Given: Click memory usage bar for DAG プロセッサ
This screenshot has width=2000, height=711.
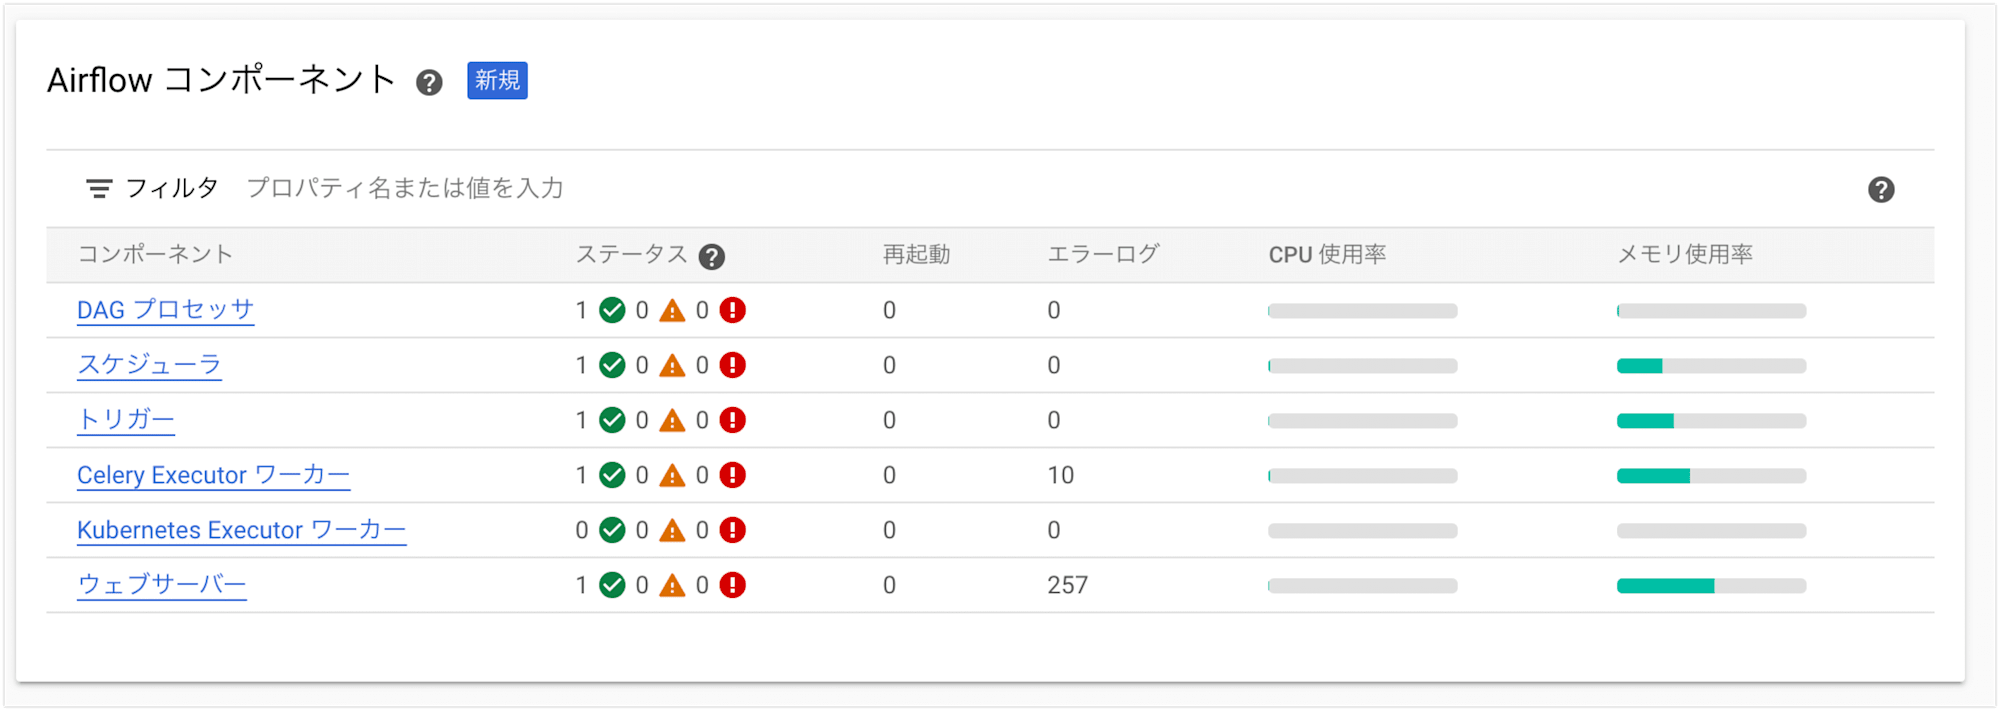Looking at the screenshot, I should pos(1711,311).
